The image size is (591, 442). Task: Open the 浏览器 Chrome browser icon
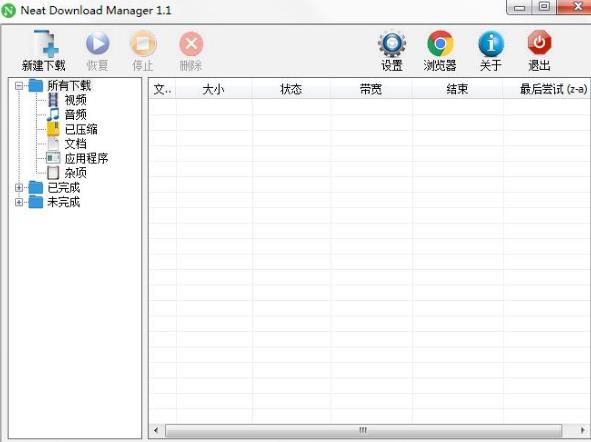(x=440, y=43)
